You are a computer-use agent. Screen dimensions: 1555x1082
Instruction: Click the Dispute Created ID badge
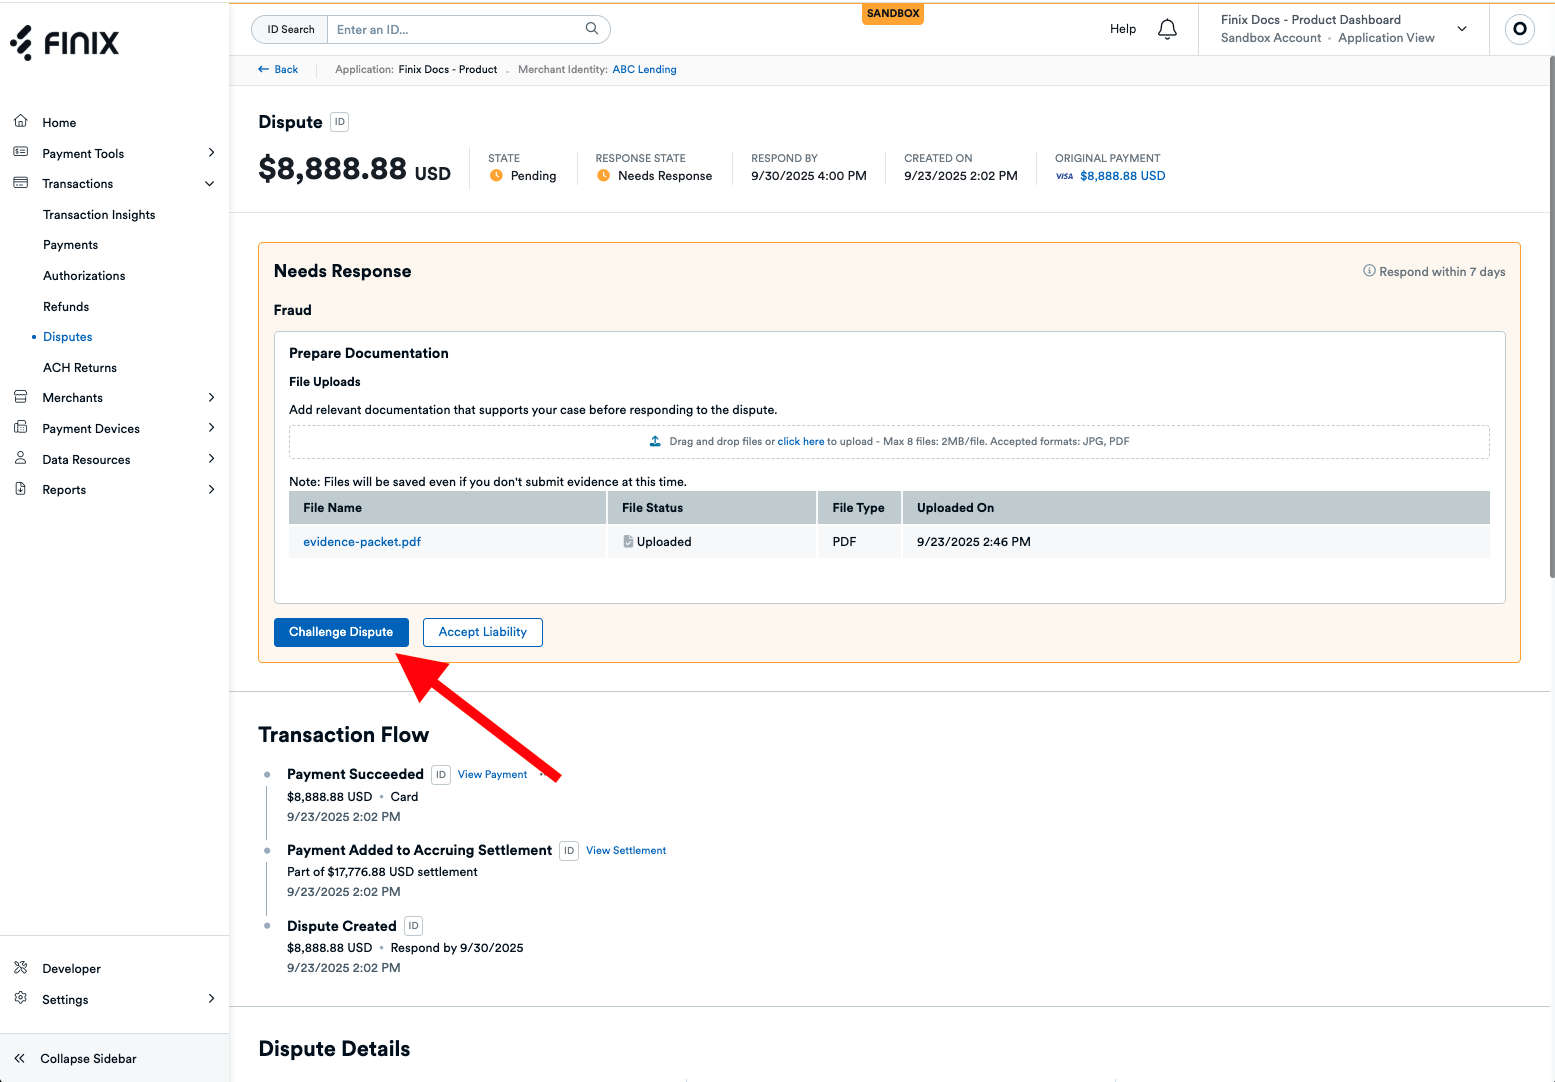[413, 926]
